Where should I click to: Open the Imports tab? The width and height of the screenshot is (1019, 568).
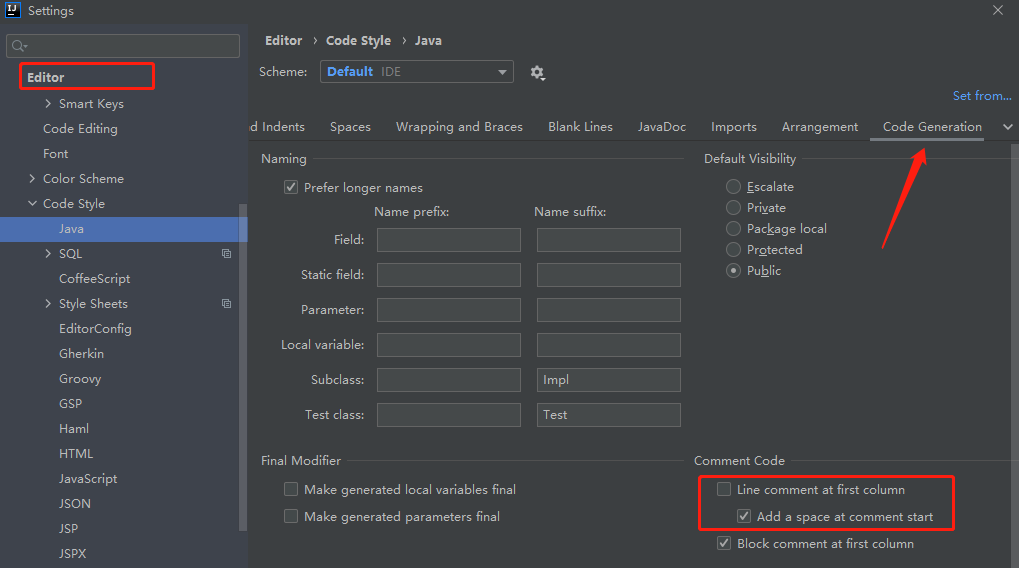733,127
